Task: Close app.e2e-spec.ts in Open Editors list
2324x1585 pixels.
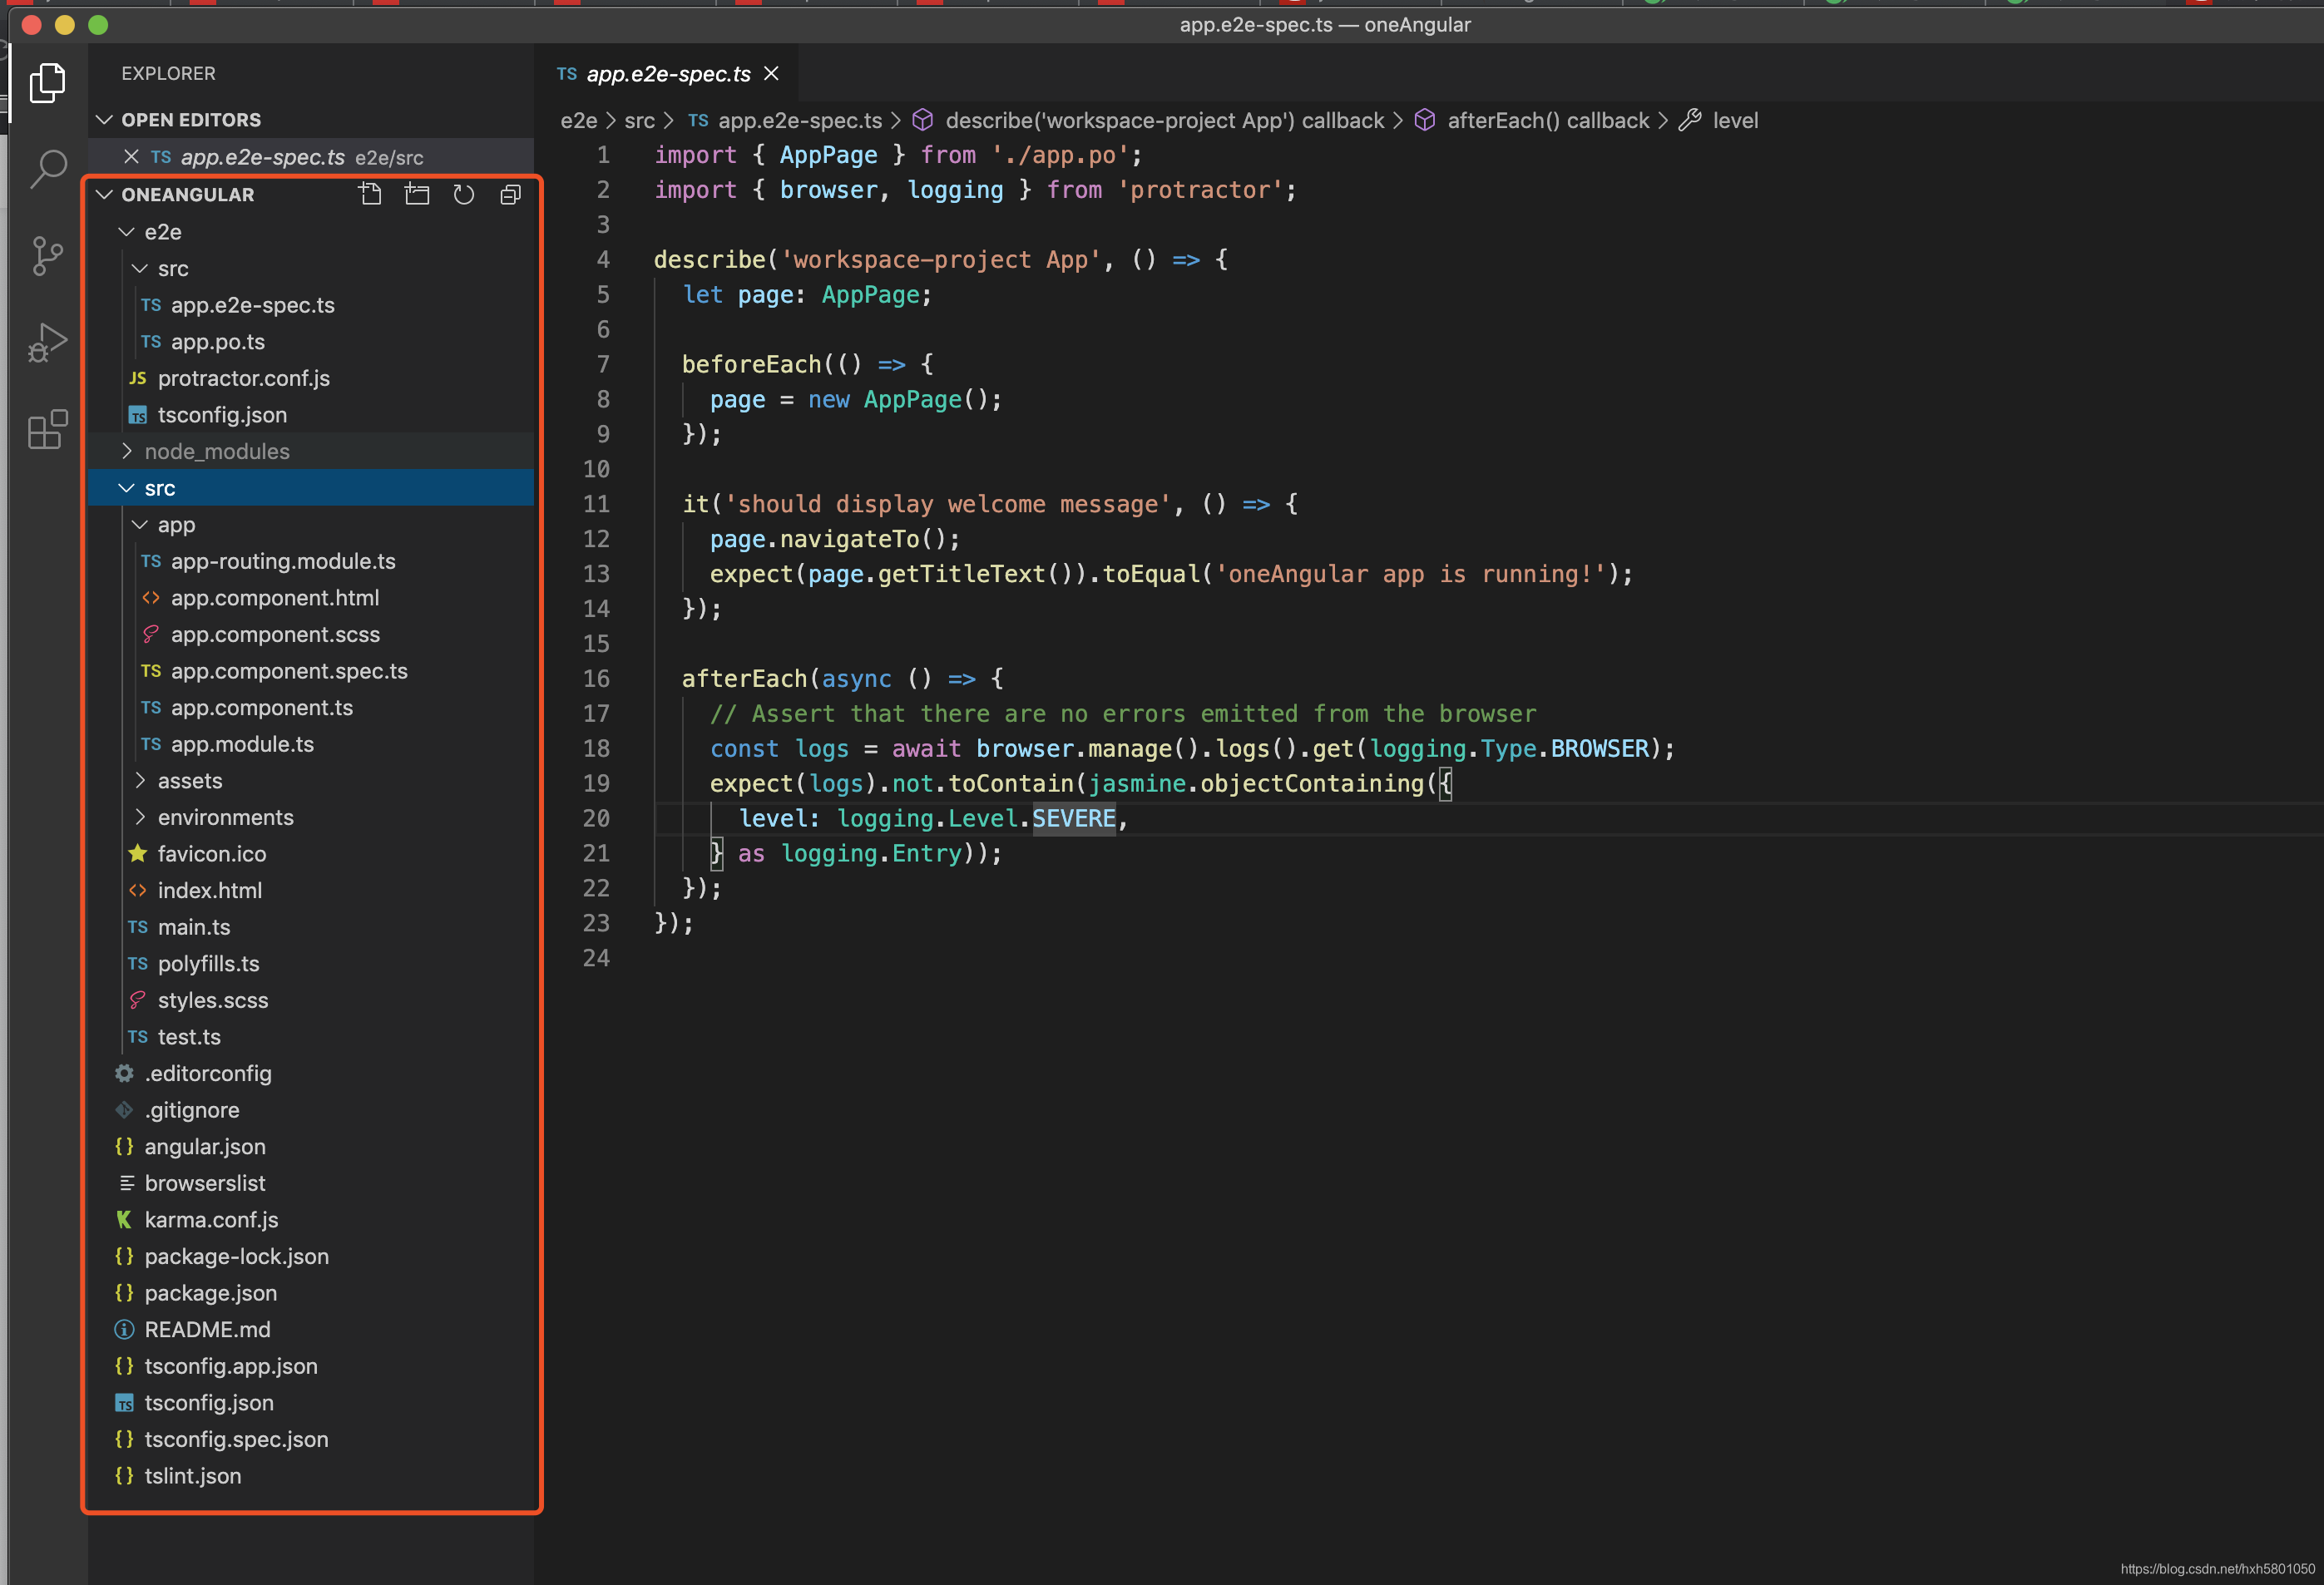Action: tap(131, 157)
